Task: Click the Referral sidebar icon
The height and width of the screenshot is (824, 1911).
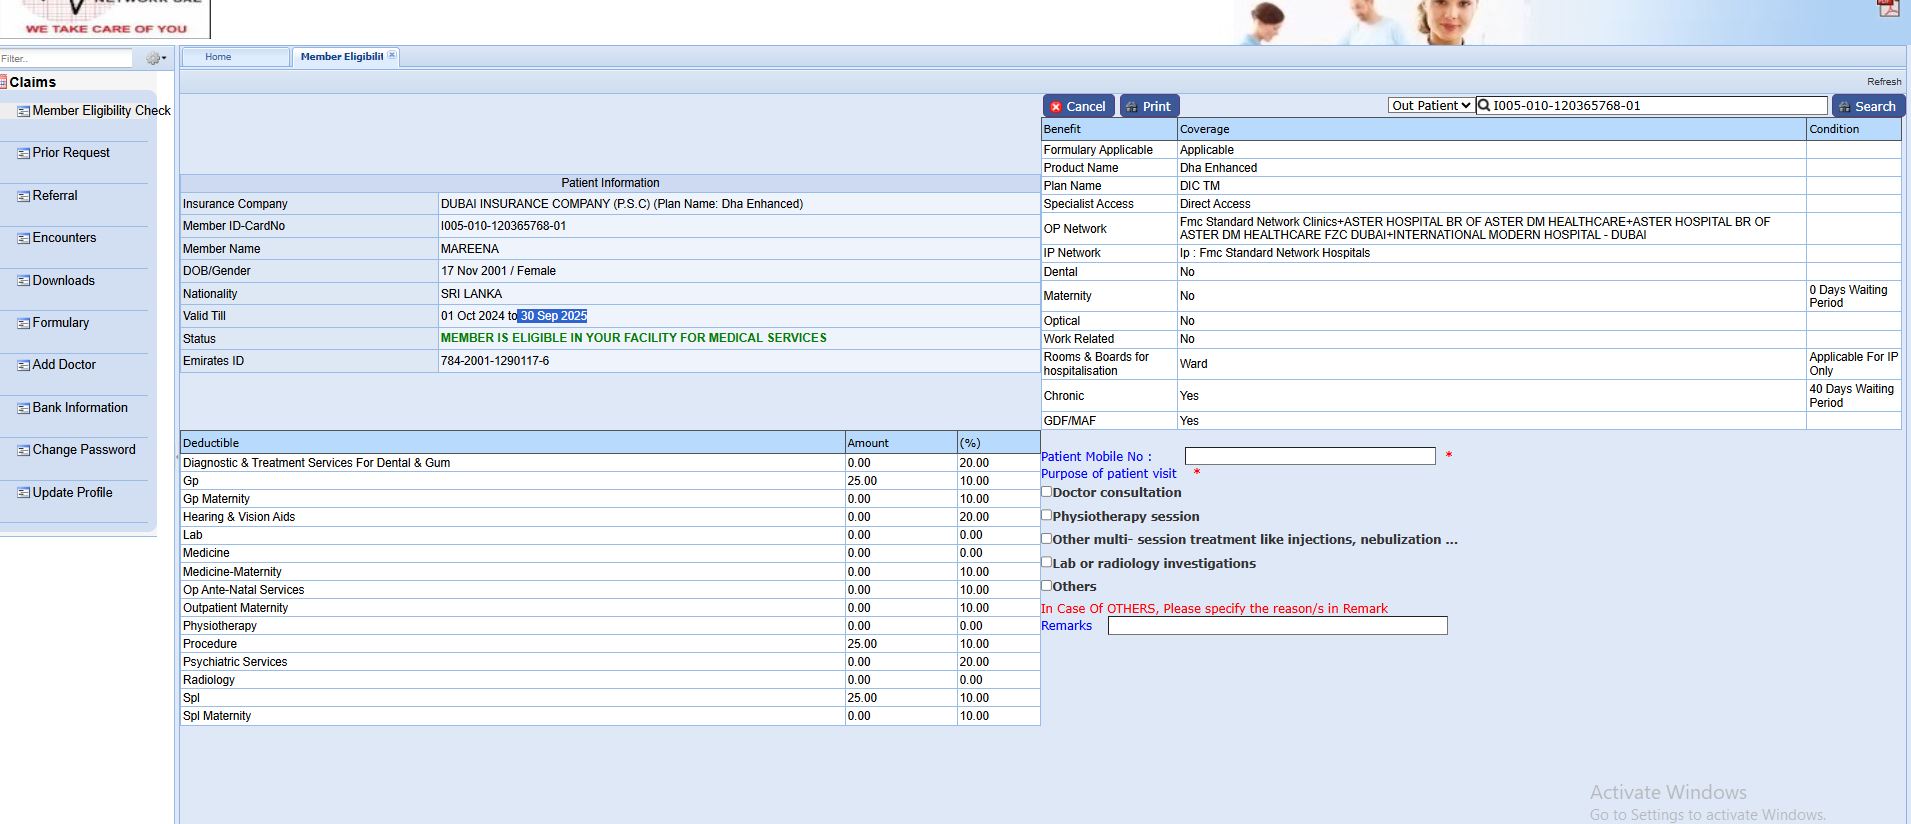Action: coord(23,197)
